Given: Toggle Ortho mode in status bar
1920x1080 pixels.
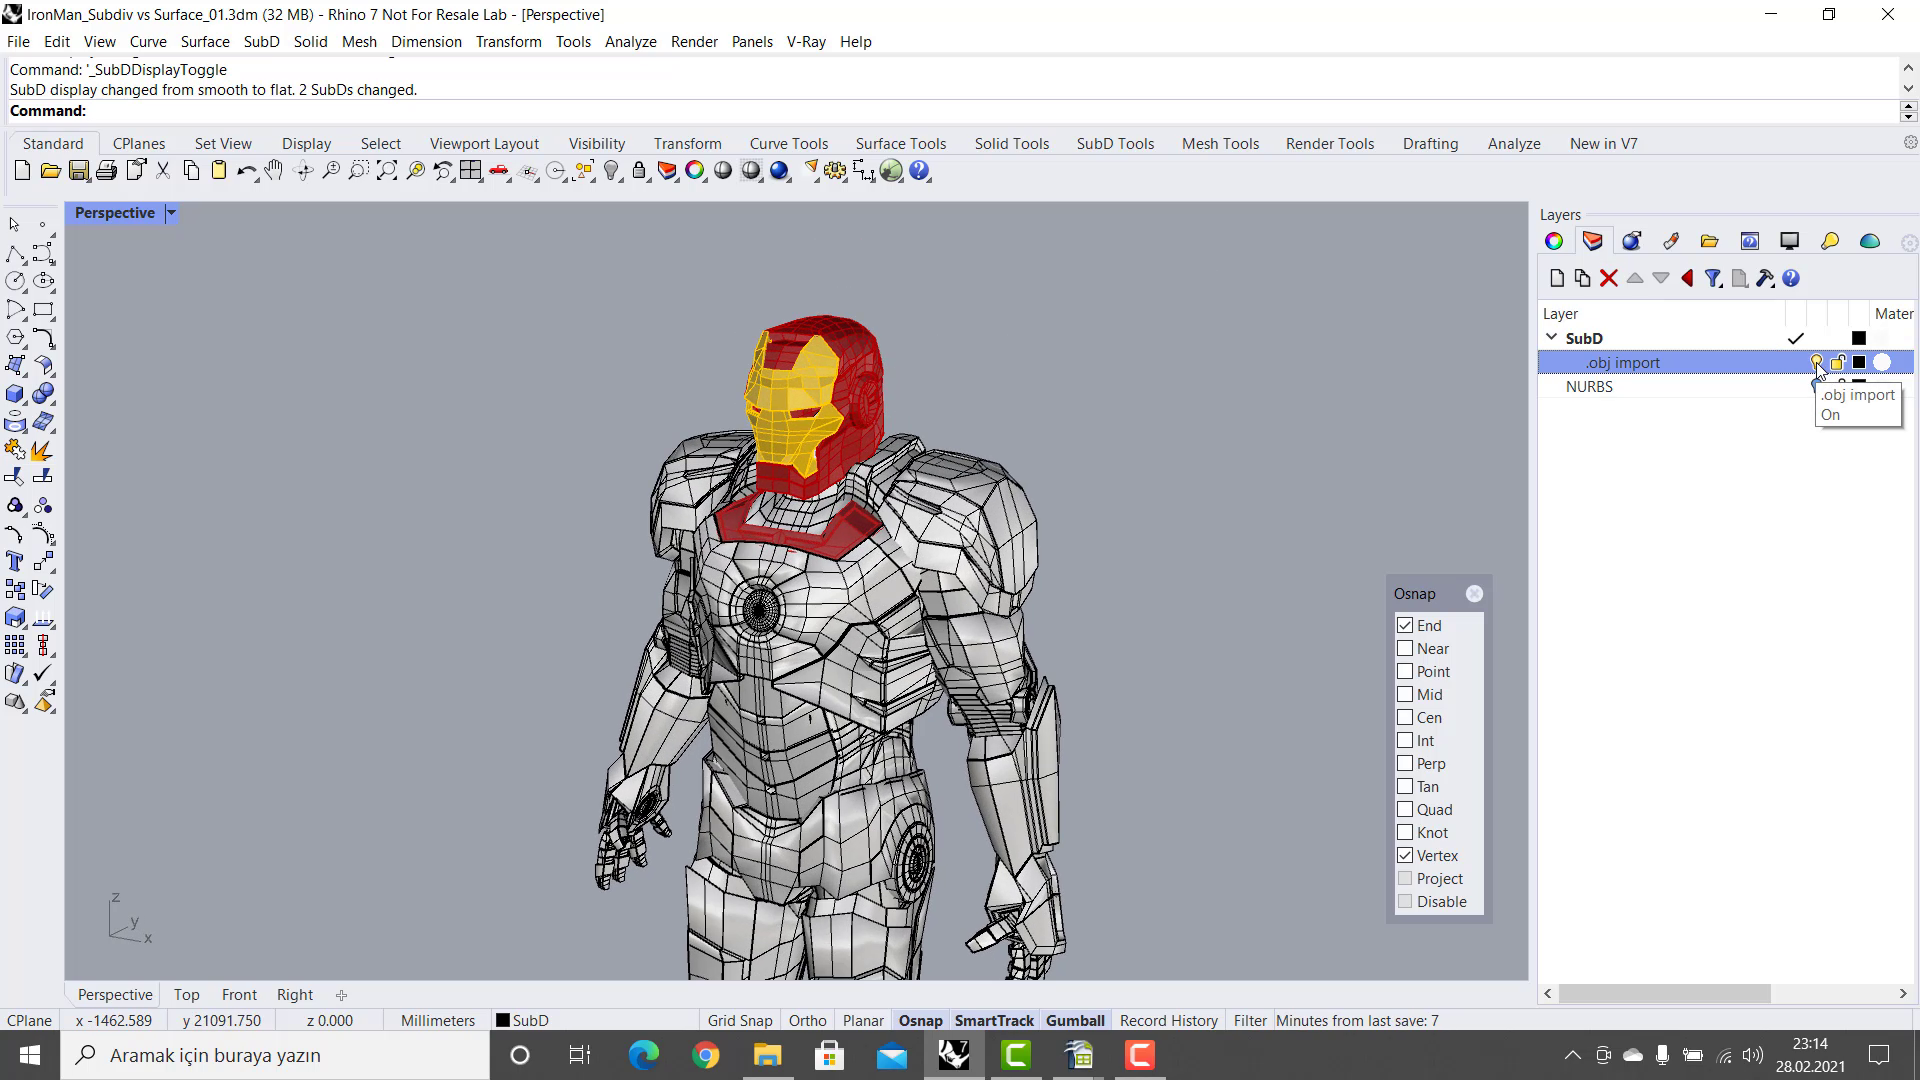Looking at the screenshot, I should [807, 1021].
